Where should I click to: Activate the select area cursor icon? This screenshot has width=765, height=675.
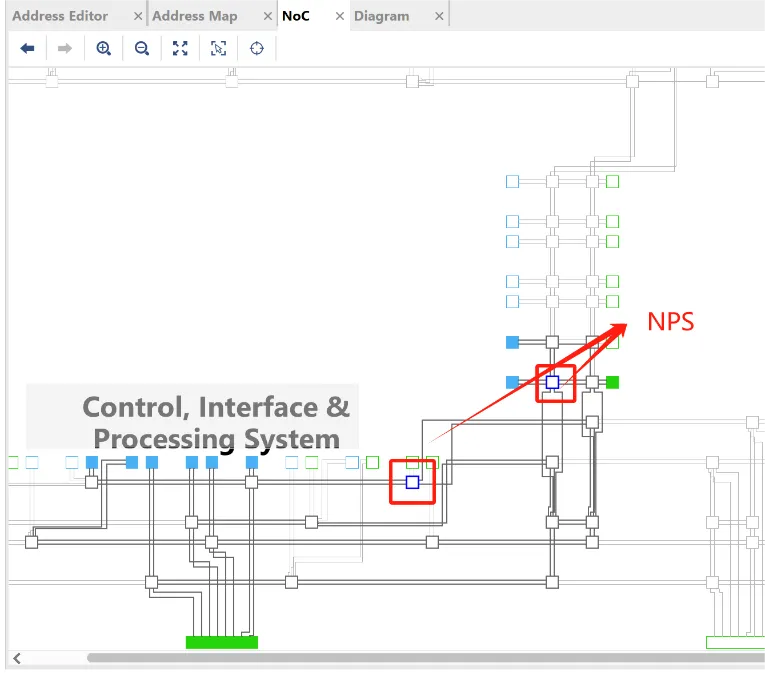click(219, 48)
